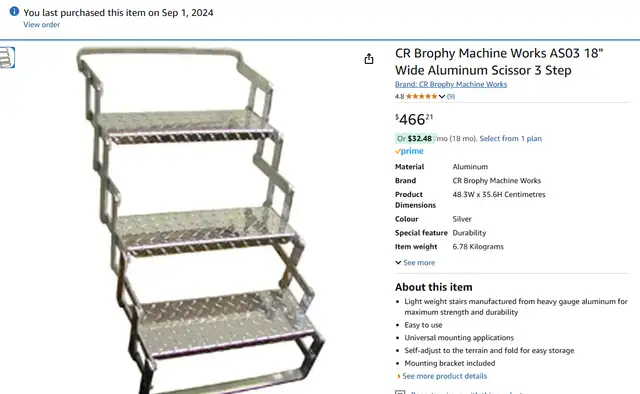The width and height of the screenshot is (640, 394).
Task: Select the product thumbnail in the left strip
Action: coord(7,57)
